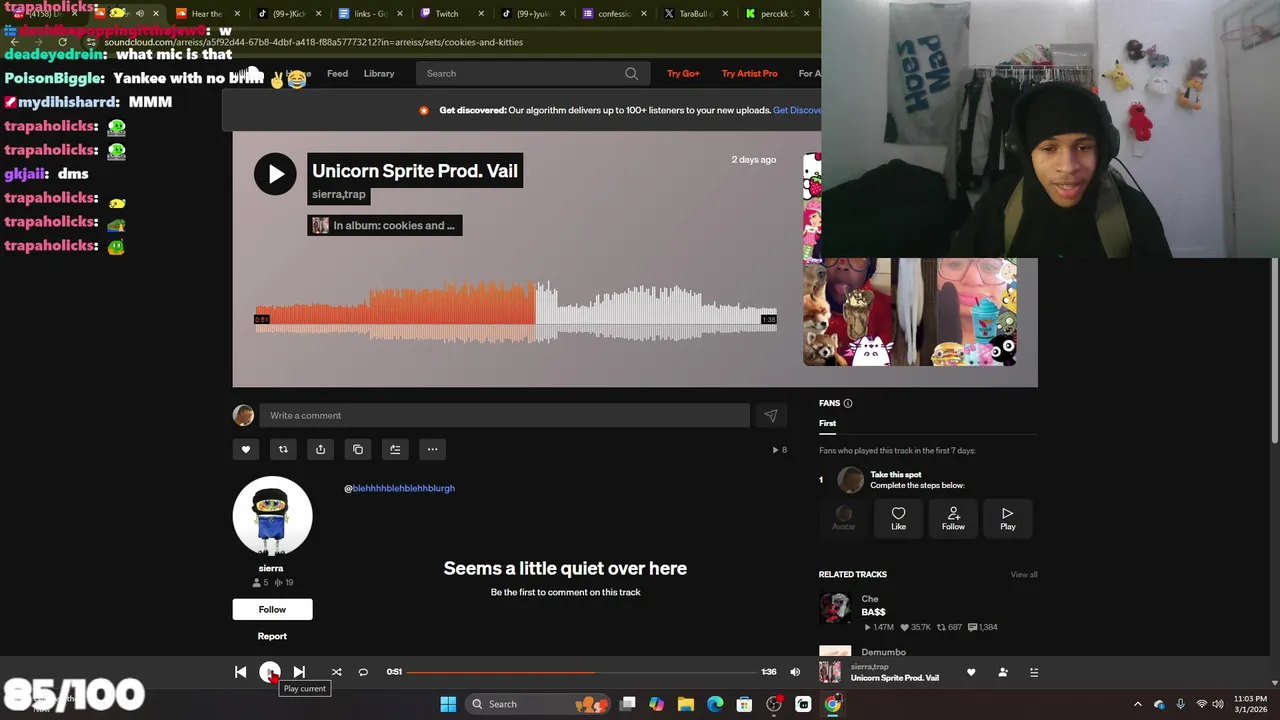Open related track BA$$ by Che
Screen dimensions: 1280x720
coord(873,612)
